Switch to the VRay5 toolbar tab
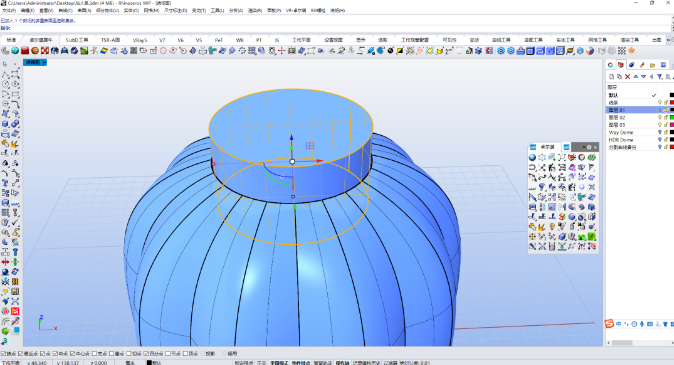The image size is (674, 365). [x=140, y=40]
